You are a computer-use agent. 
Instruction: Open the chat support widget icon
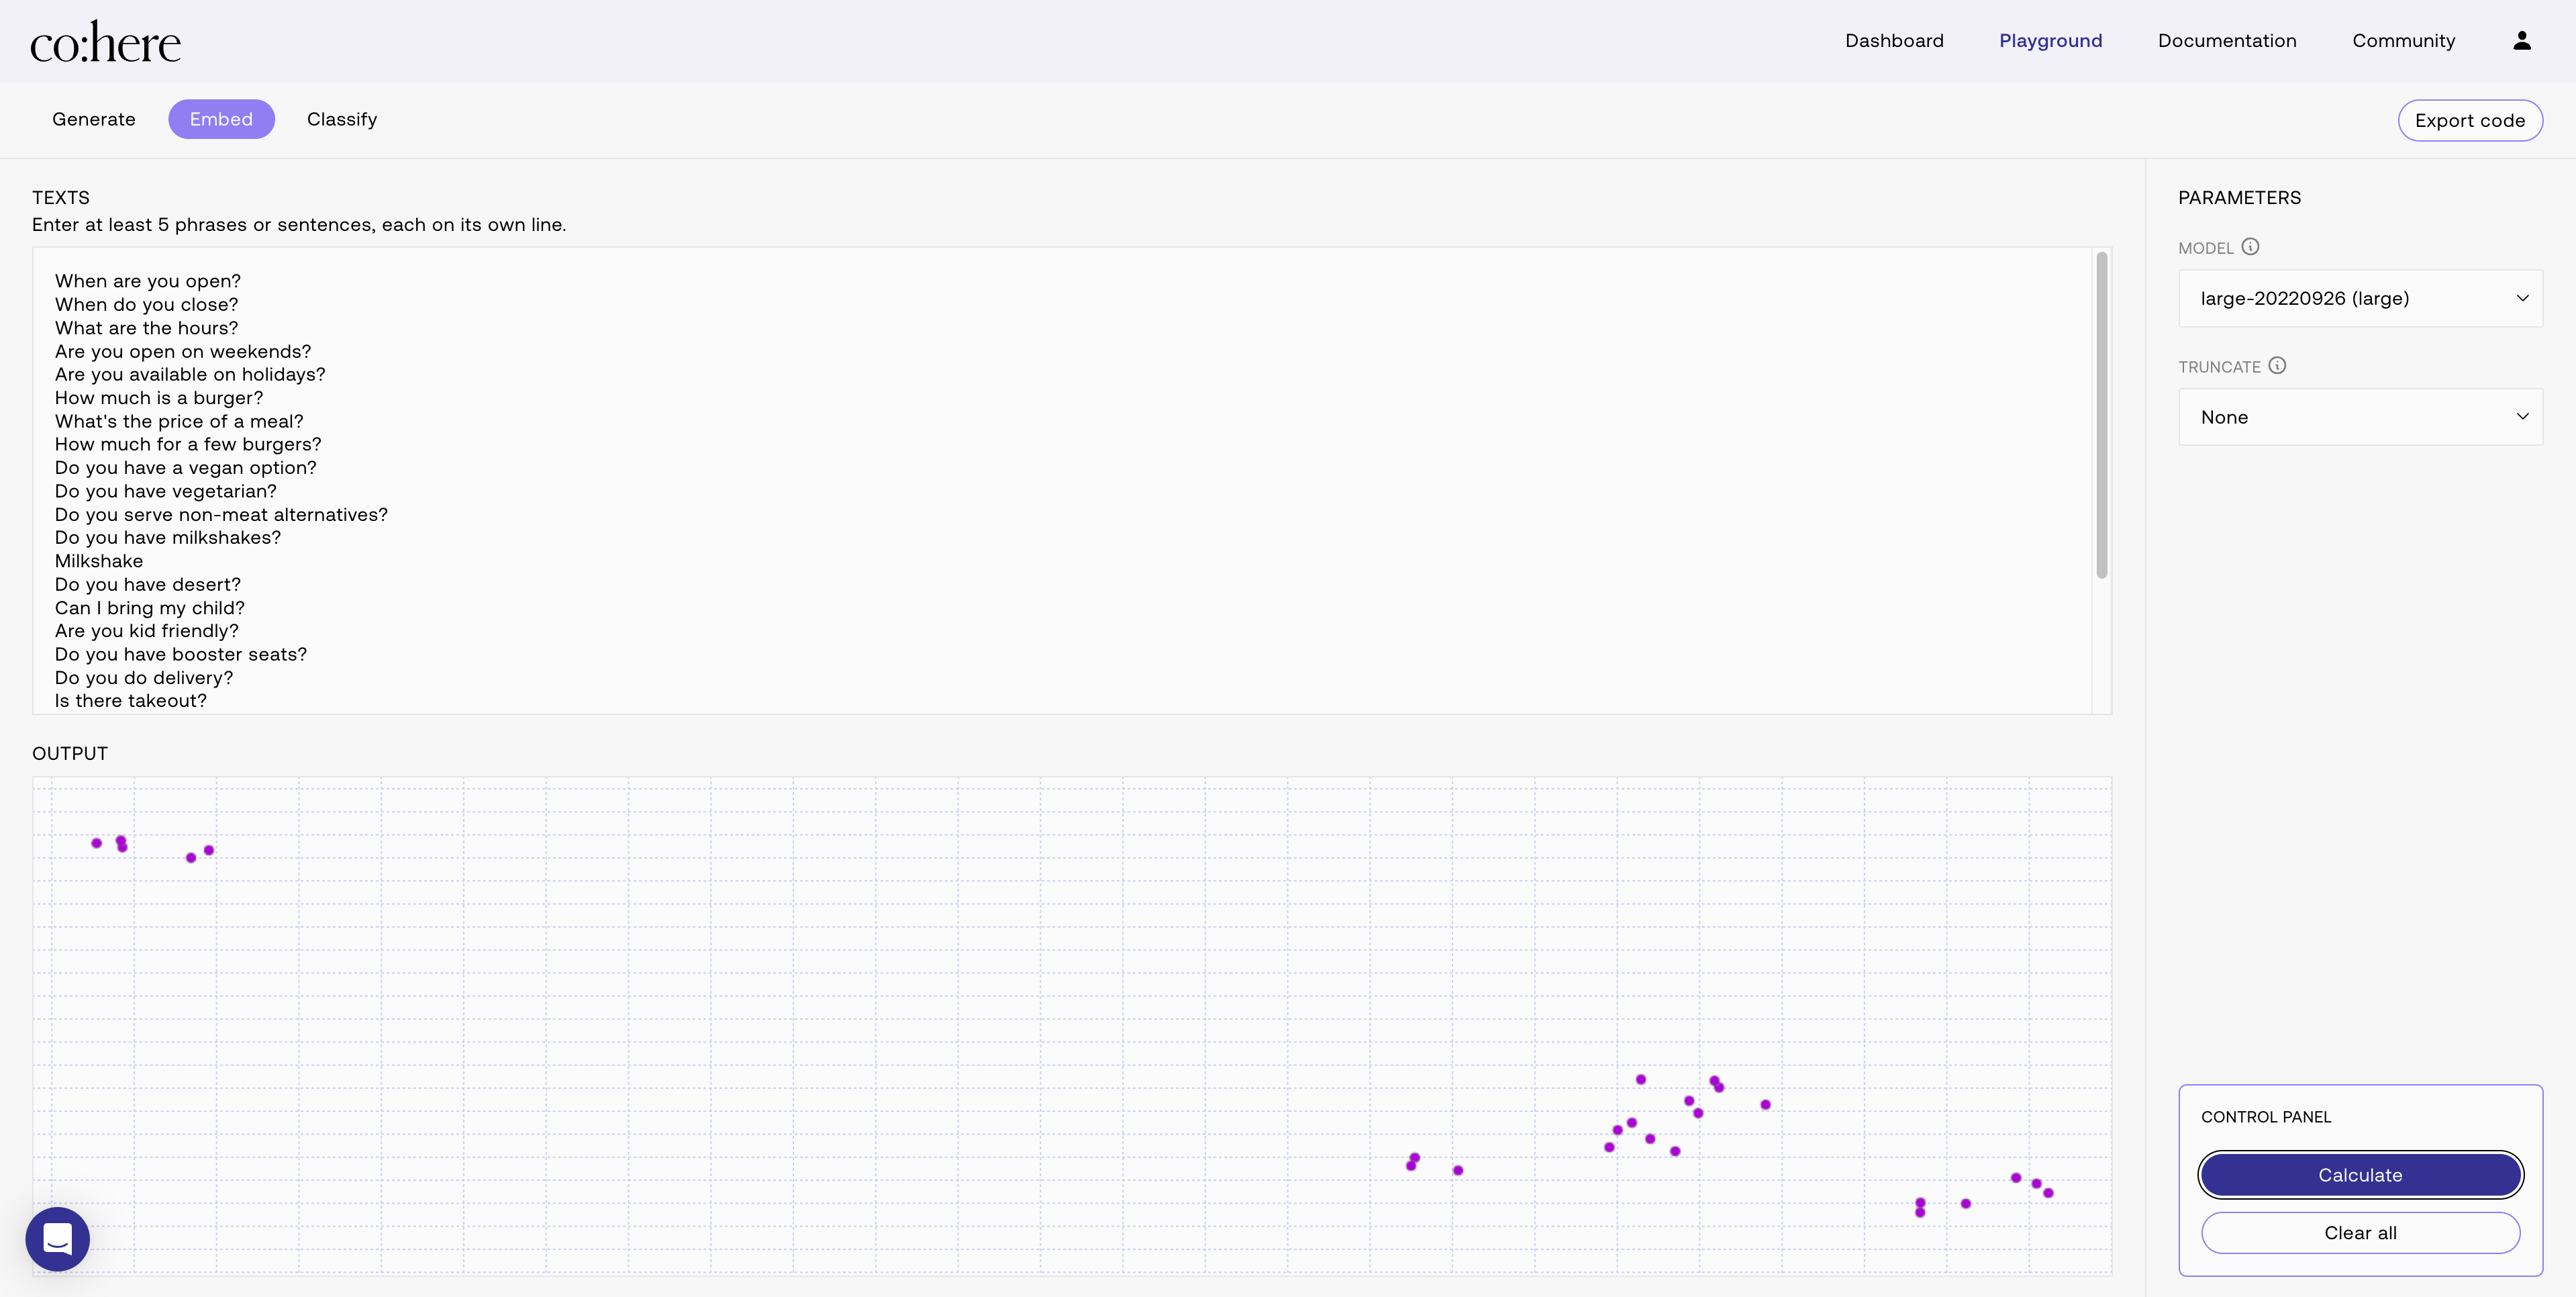click(58, 1239)
